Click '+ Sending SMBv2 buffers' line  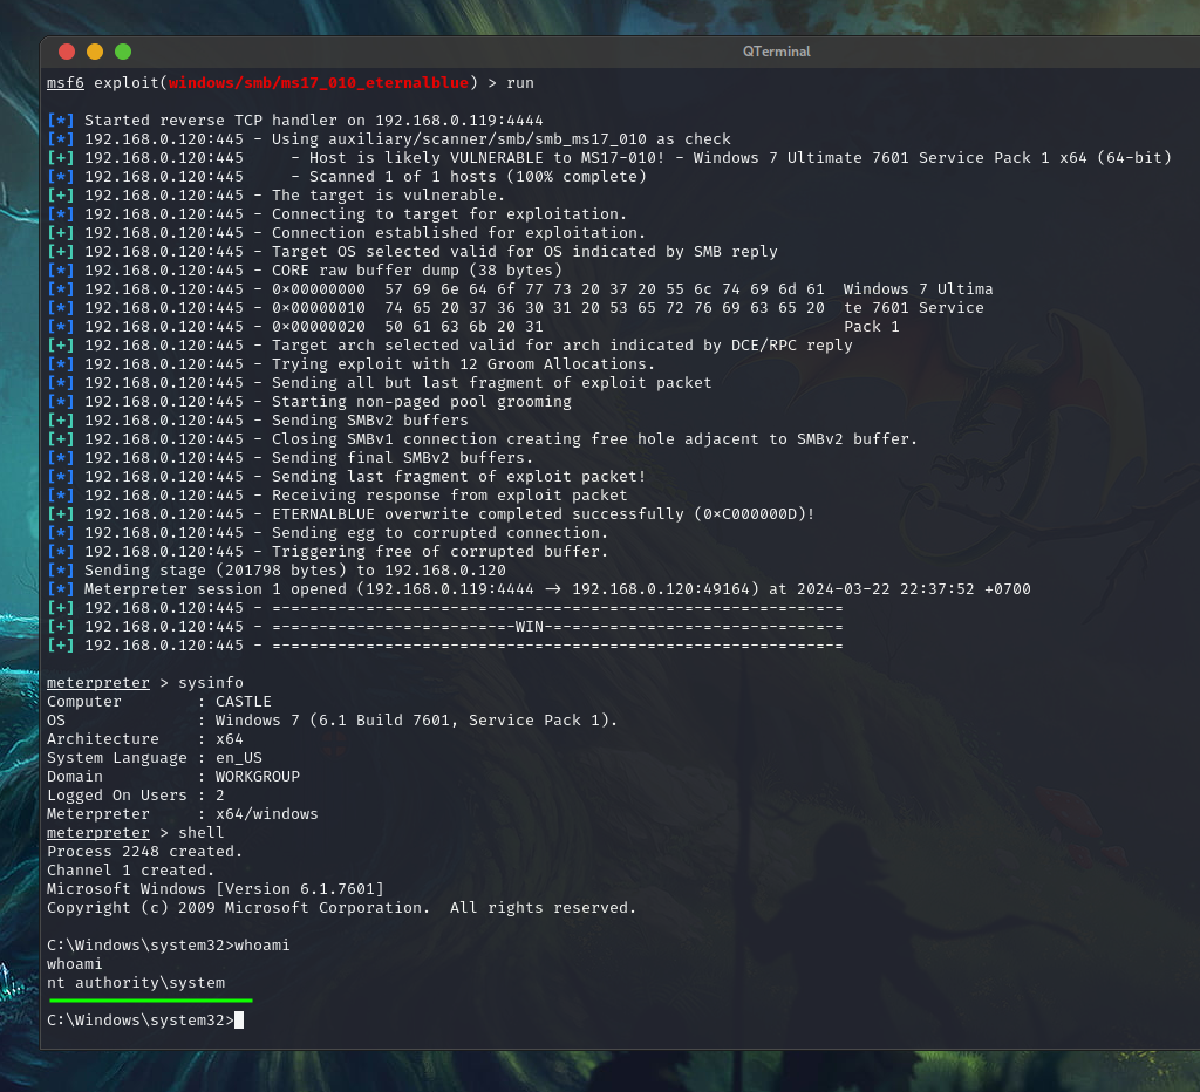257,420
